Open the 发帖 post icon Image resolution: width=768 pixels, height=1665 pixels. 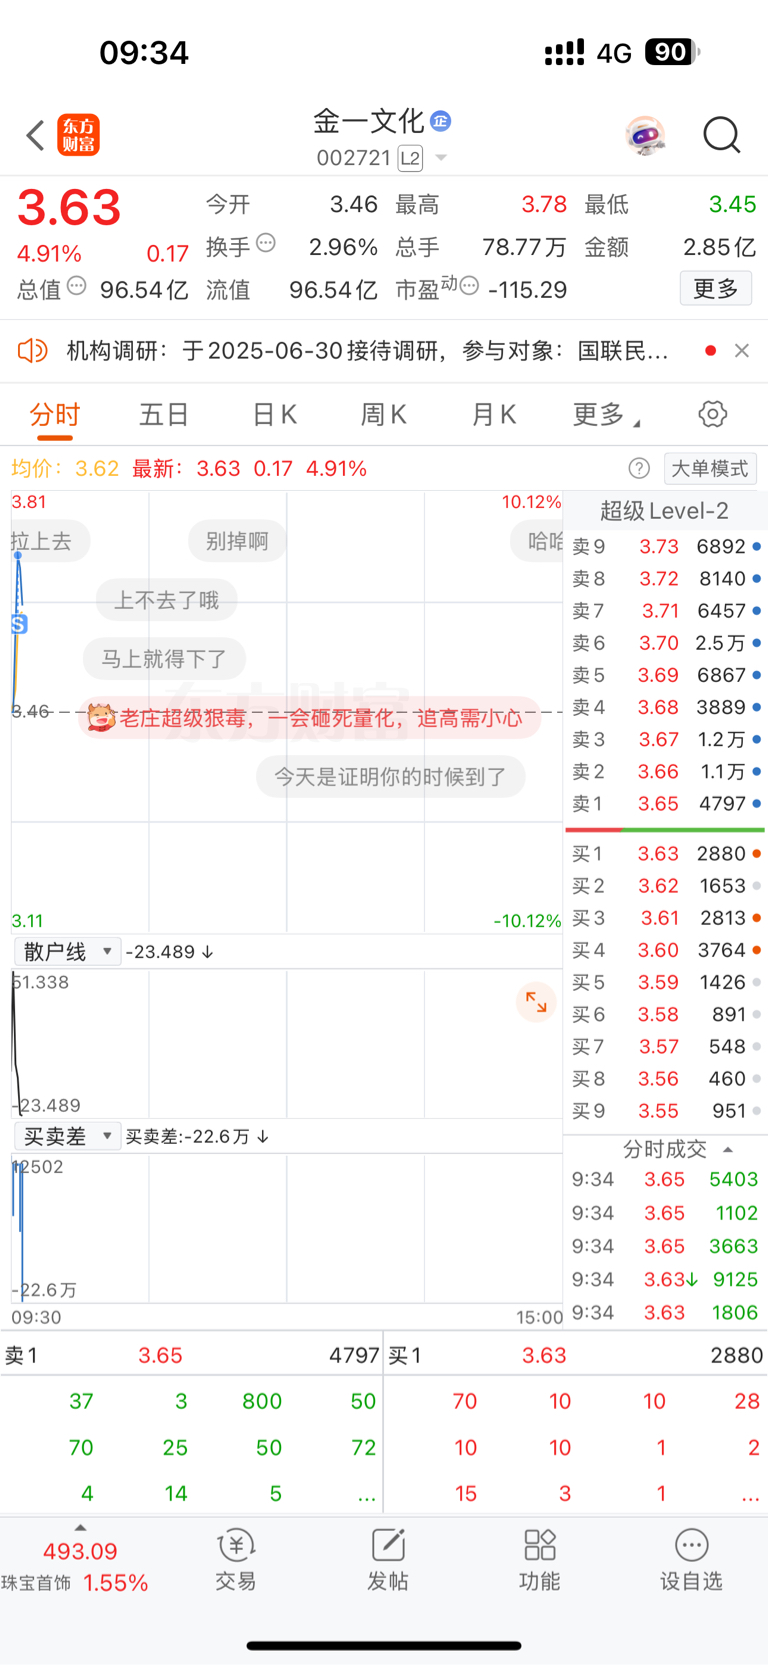tap(388, 1560)
